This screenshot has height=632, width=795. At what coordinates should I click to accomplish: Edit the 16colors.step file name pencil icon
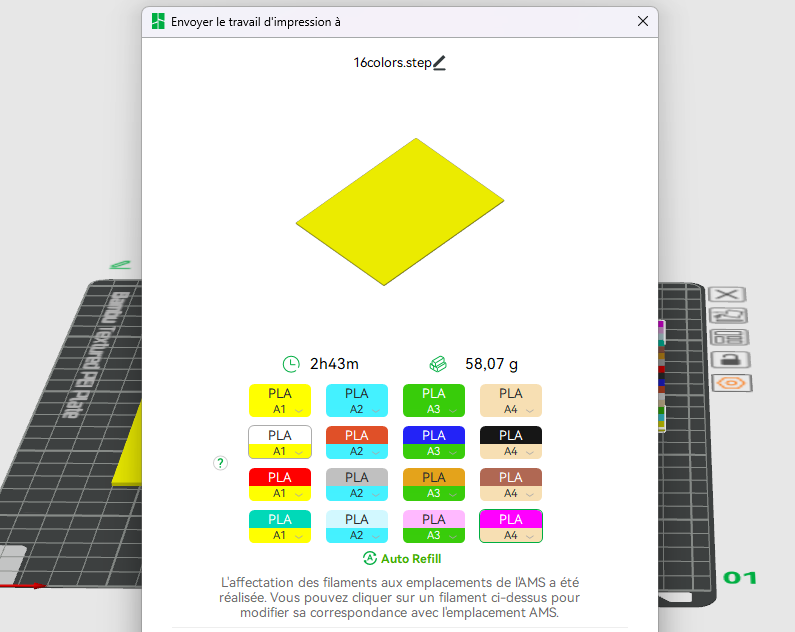(x=439, y=63)
